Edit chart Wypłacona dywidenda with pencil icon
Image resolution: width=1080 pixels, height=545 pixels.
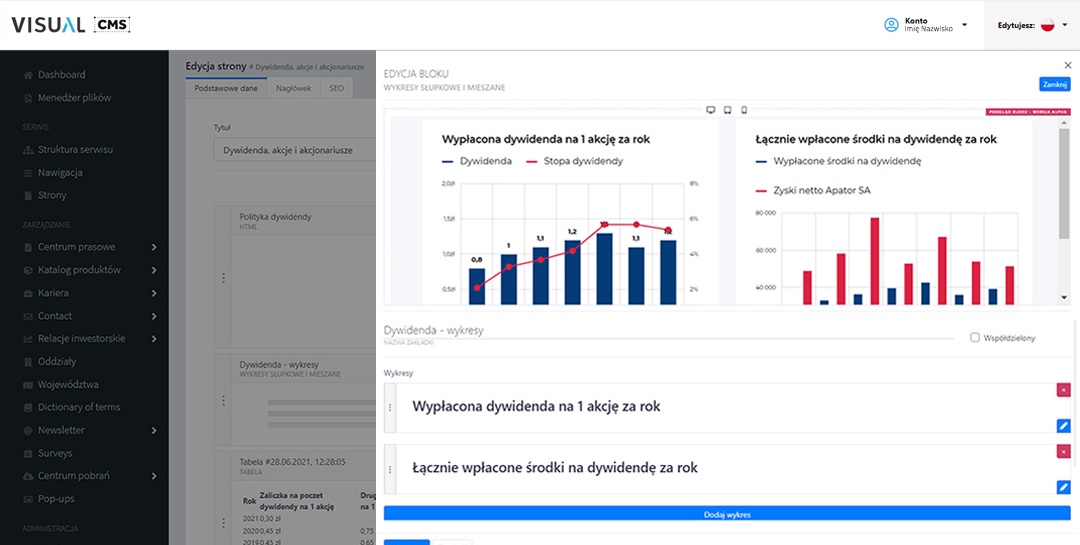point(1063,426)
